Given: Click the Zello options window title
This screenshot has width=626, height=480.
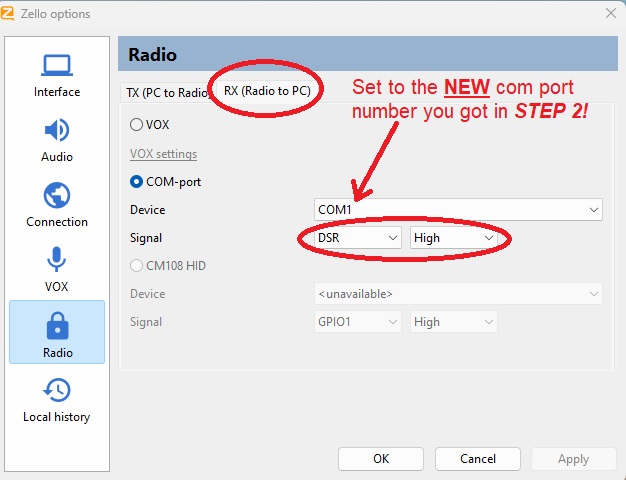Looking at the screenshot, I should click(x=55, y=14).
